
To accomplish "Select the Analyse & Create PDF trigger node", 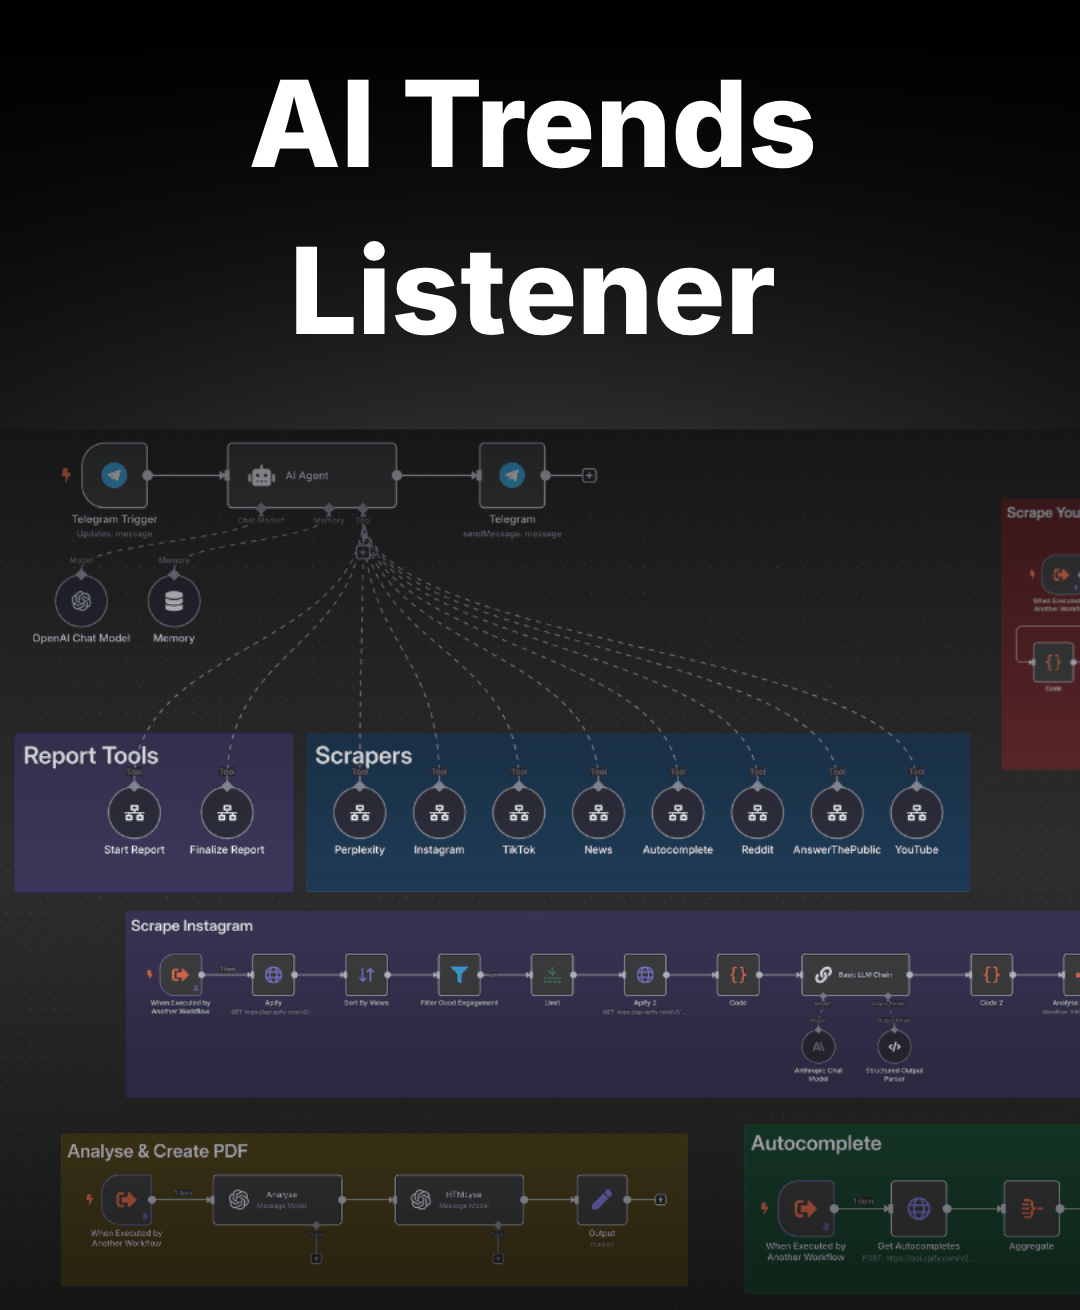I will [x=127, y=1199].
